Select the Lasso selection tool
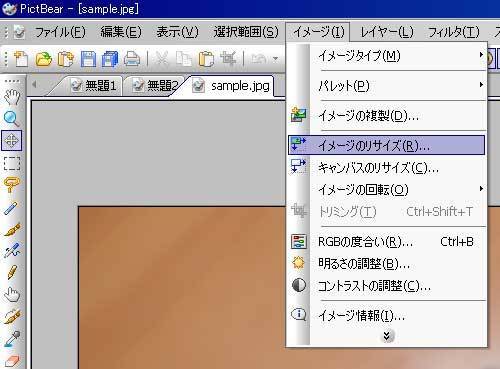This screenshot has height=369, width=500. (x=12, y=184)
